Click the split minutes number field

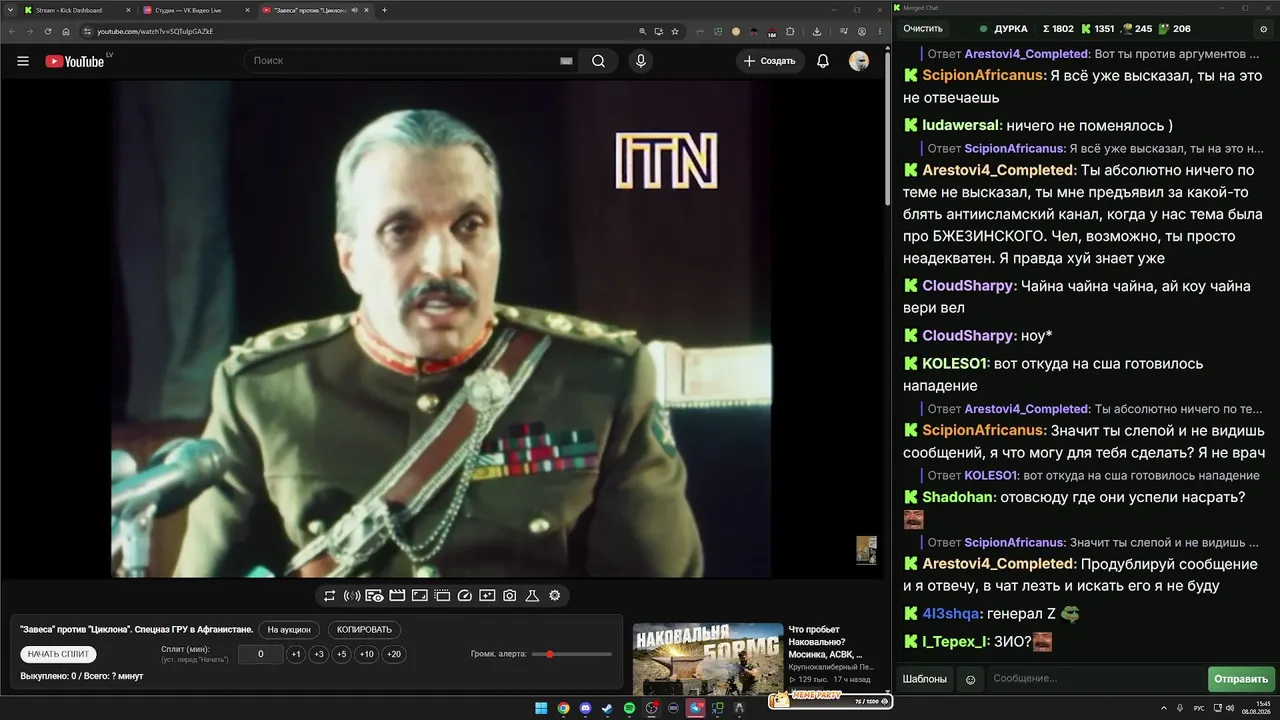click(x=261, y=654)
